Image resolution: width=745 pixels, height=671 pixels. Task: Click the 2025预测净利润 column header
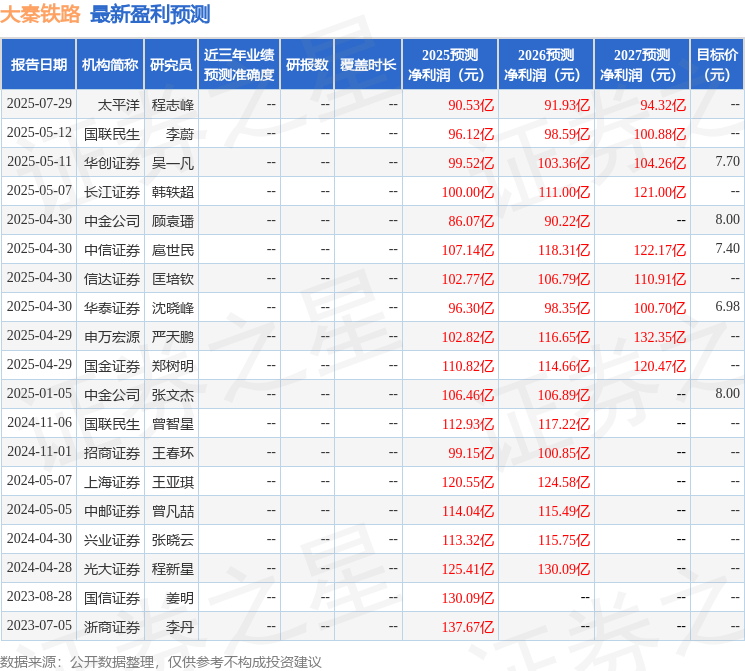pos(450,65)
